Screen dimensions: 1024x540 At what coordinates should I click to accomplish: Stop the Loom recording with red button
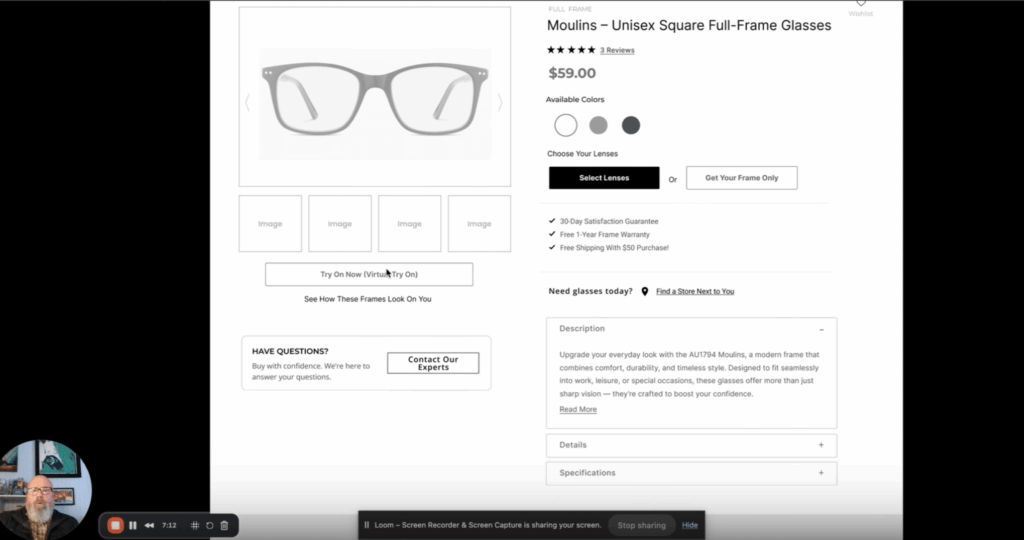[115, 525]
